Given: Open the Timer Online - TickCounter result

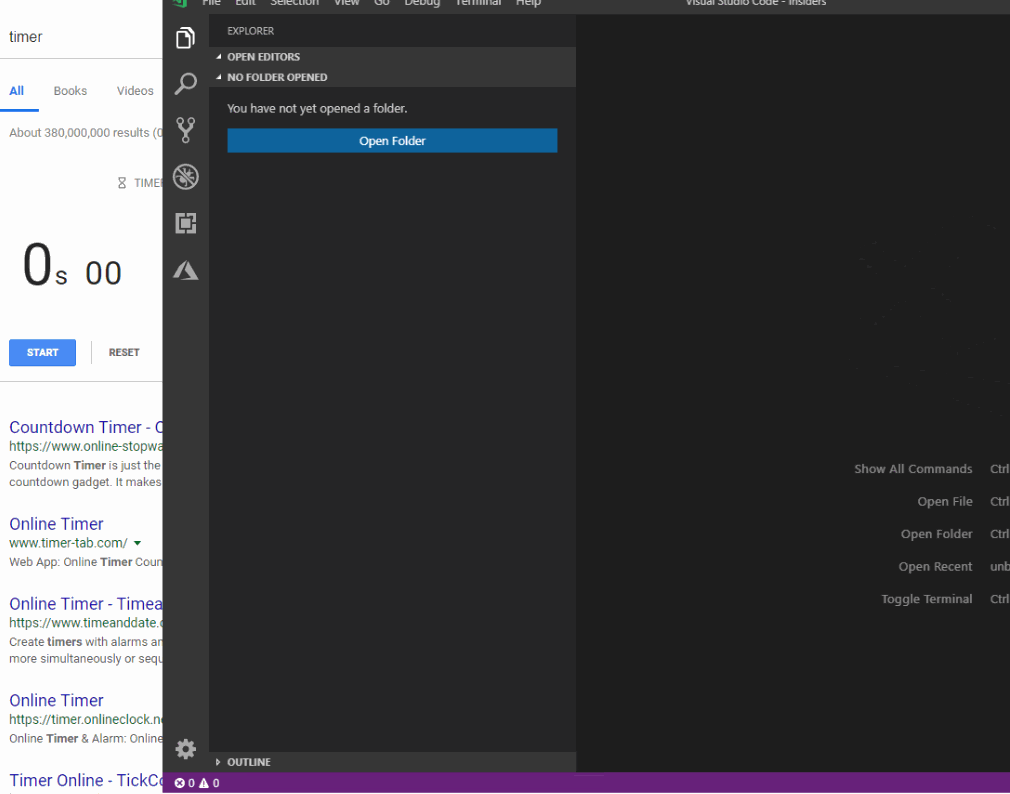Looking at the screenshot, I should point(86,780).
